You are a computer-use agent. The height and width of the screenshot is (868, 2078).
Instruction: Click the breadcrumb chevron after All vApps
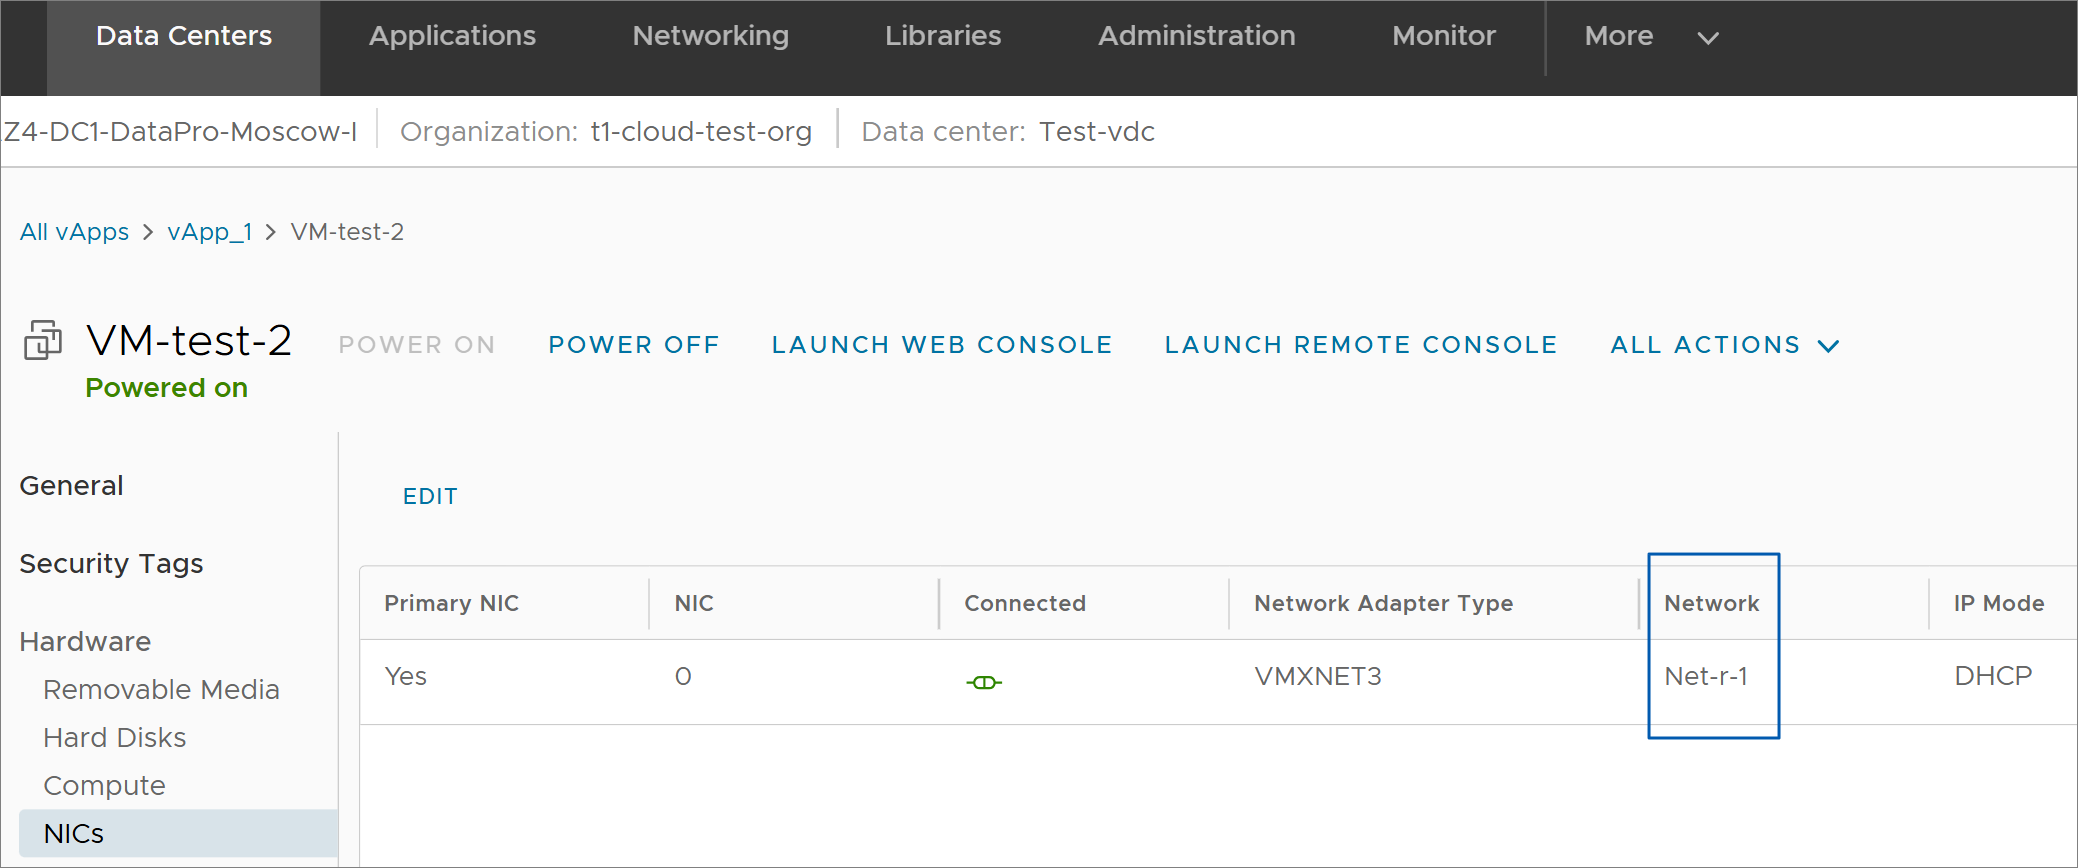[x=148, y=232]
